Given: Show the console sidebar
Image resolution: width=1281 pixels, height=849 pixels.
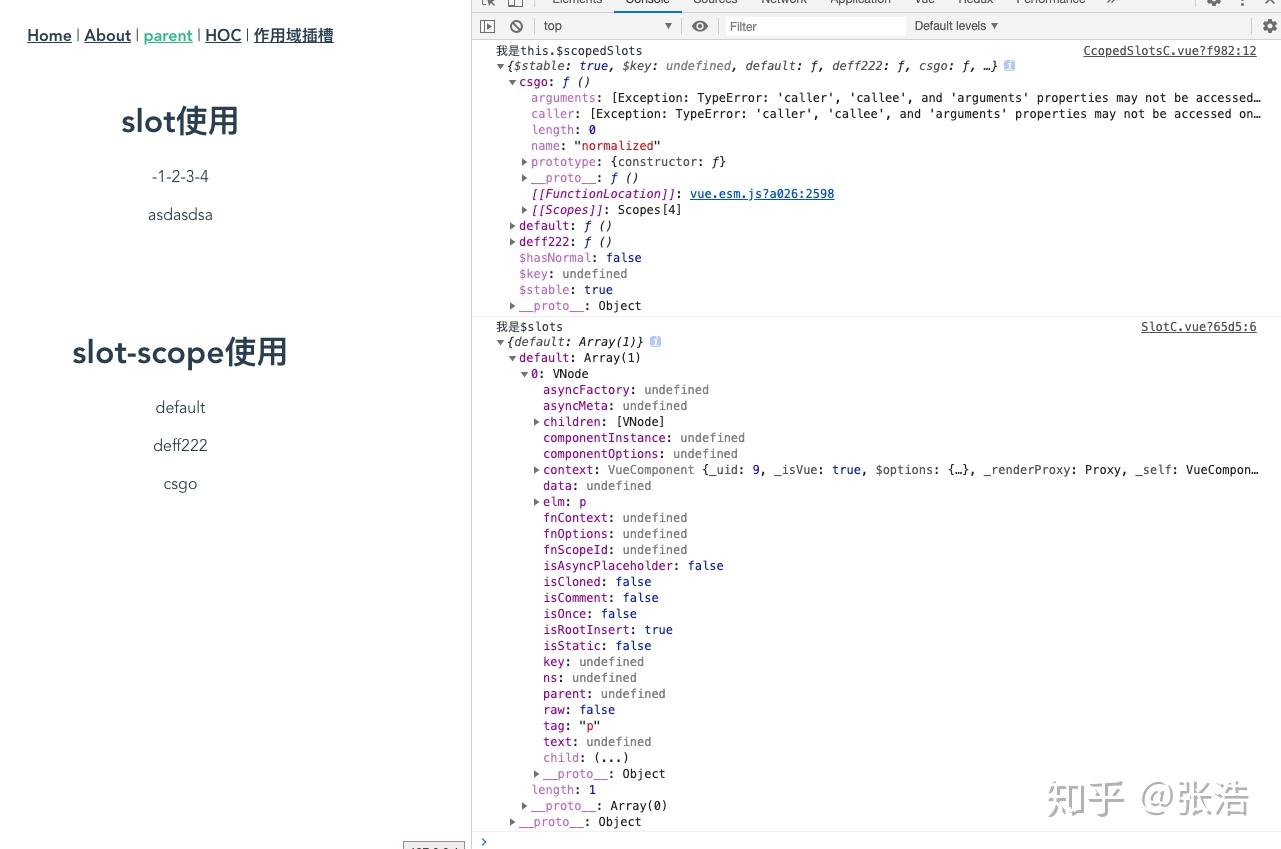Looking at the screenshot, I should [x=488, y=26].
